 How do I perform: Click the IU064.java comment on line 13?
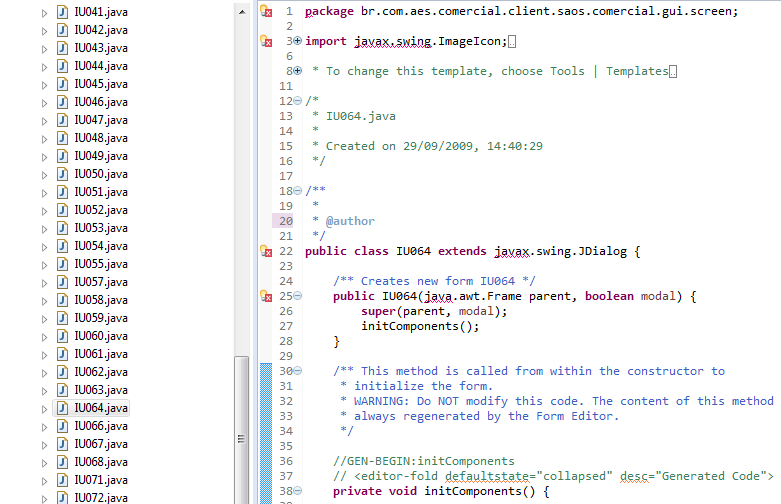tap(361, 116)
